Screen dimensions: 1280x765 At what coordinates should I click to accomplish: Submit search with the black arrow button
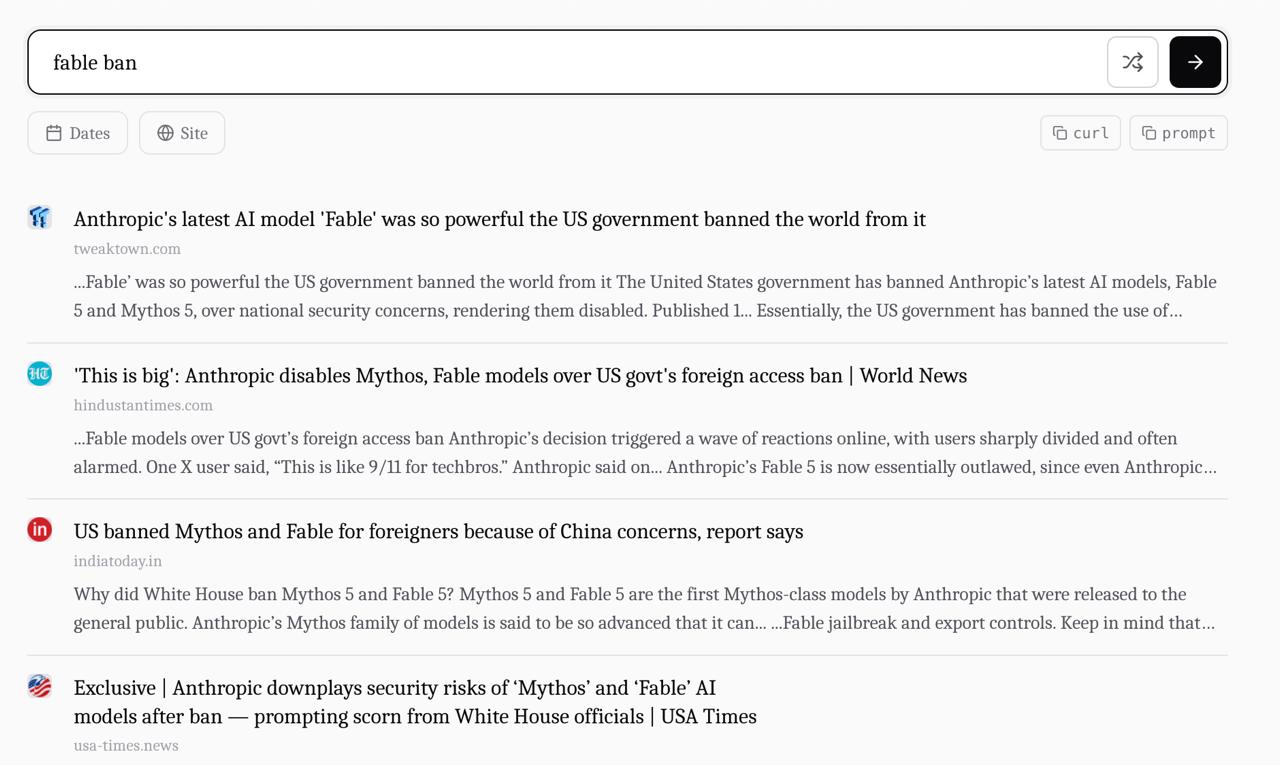[1195, 62]
